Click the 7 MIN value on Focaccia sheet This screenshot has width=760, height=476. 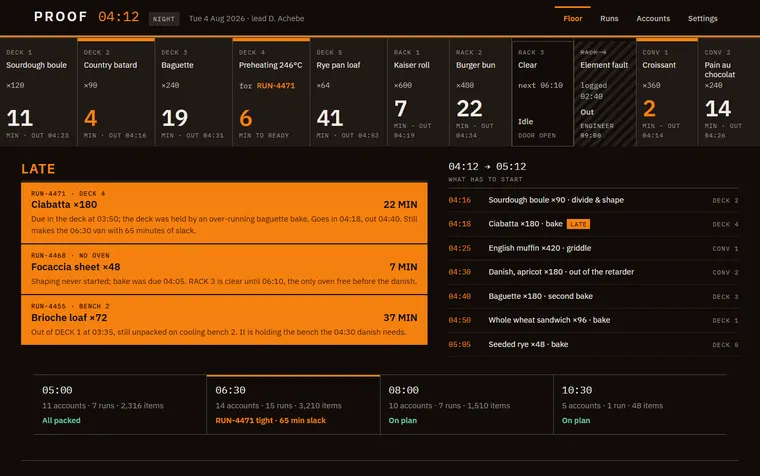click(x=403, y=267)
